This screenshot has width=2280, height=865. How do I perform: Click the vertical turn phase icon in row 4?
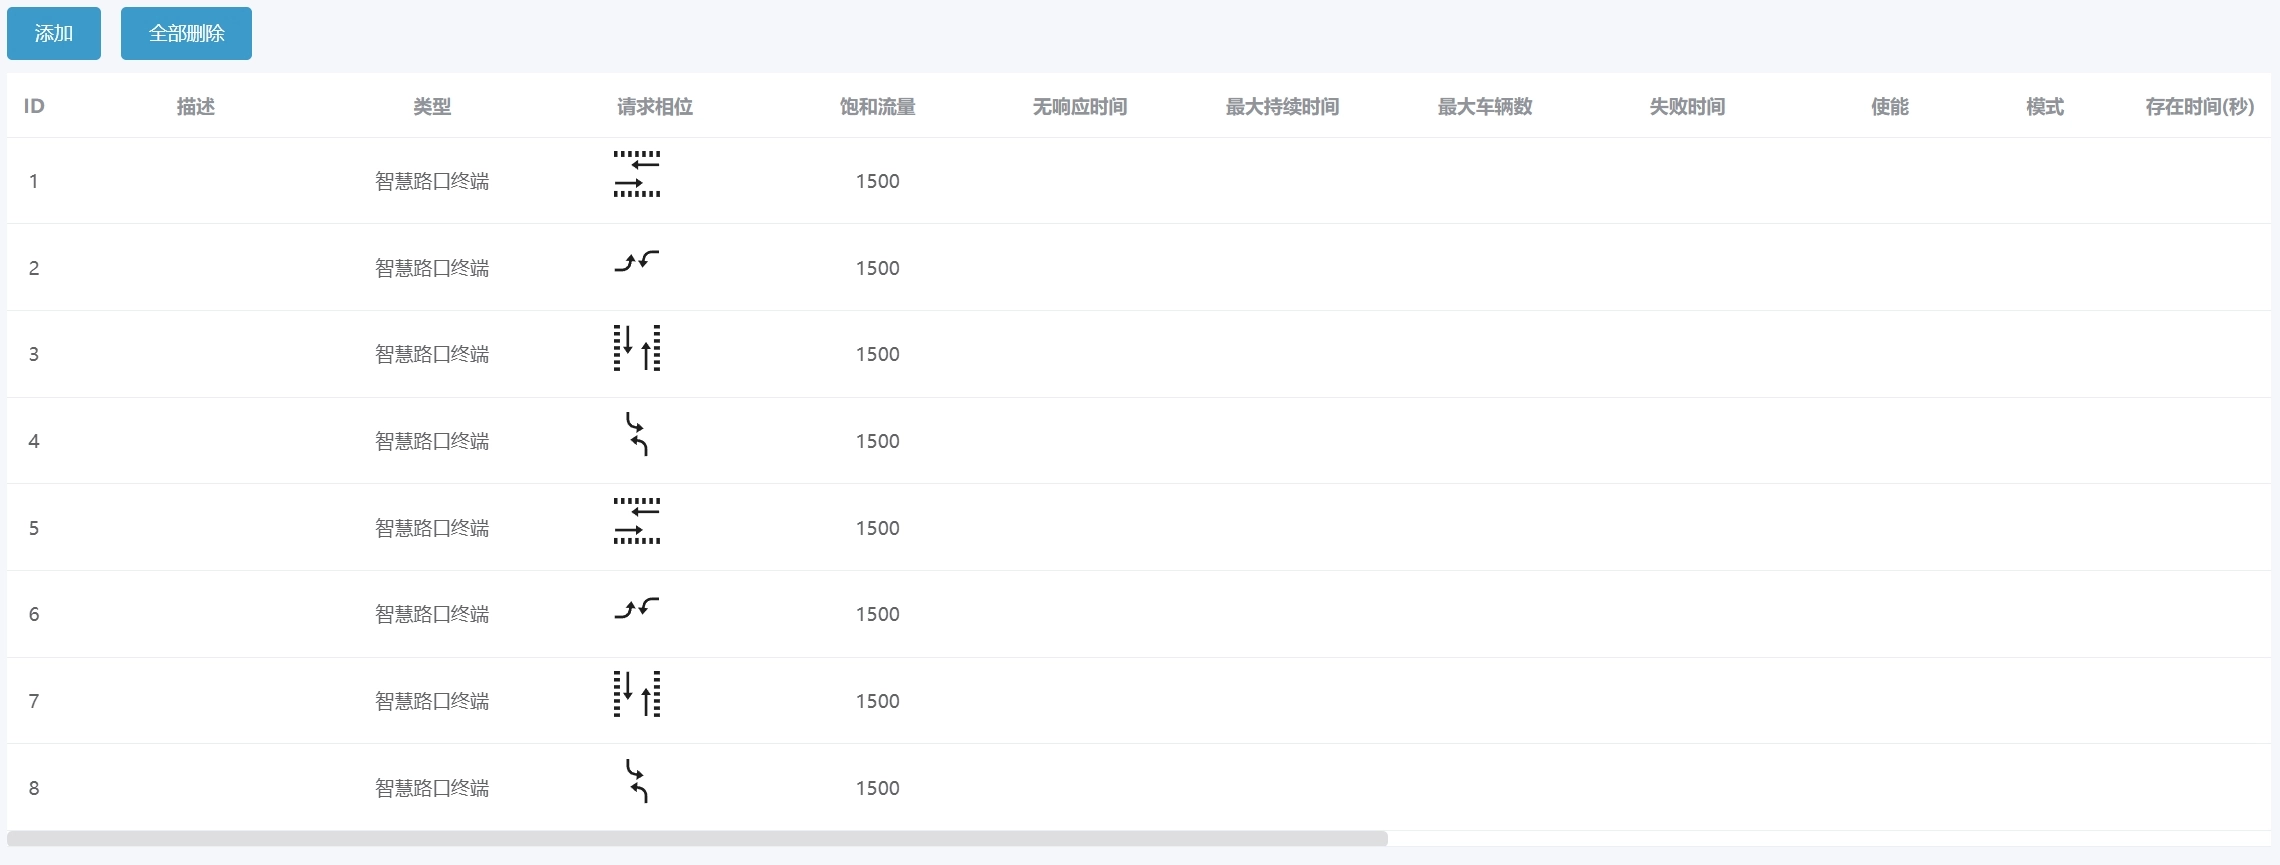click(x=637, y=434)
